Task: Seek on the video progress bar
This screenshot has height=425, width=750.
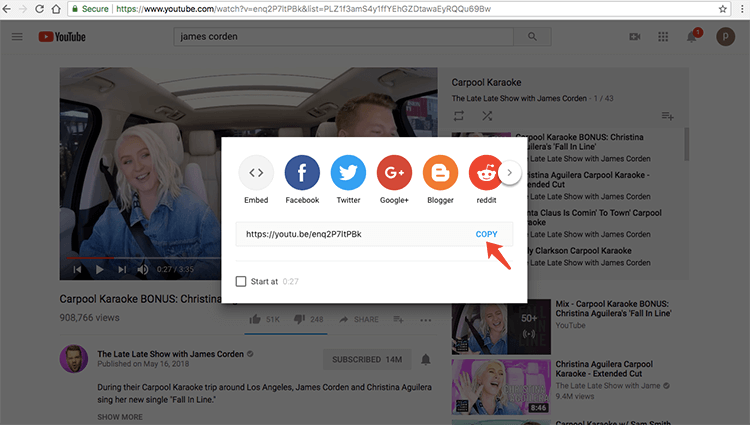Action: pos(143,258)
